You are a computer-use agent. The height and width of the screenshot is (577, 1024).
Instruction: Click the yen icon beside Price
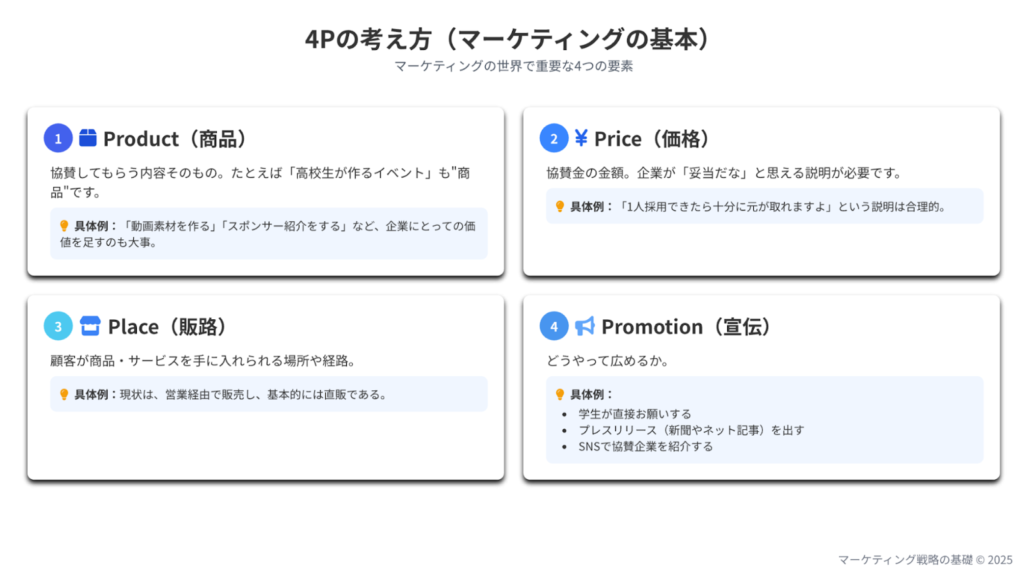pos(581,138)
